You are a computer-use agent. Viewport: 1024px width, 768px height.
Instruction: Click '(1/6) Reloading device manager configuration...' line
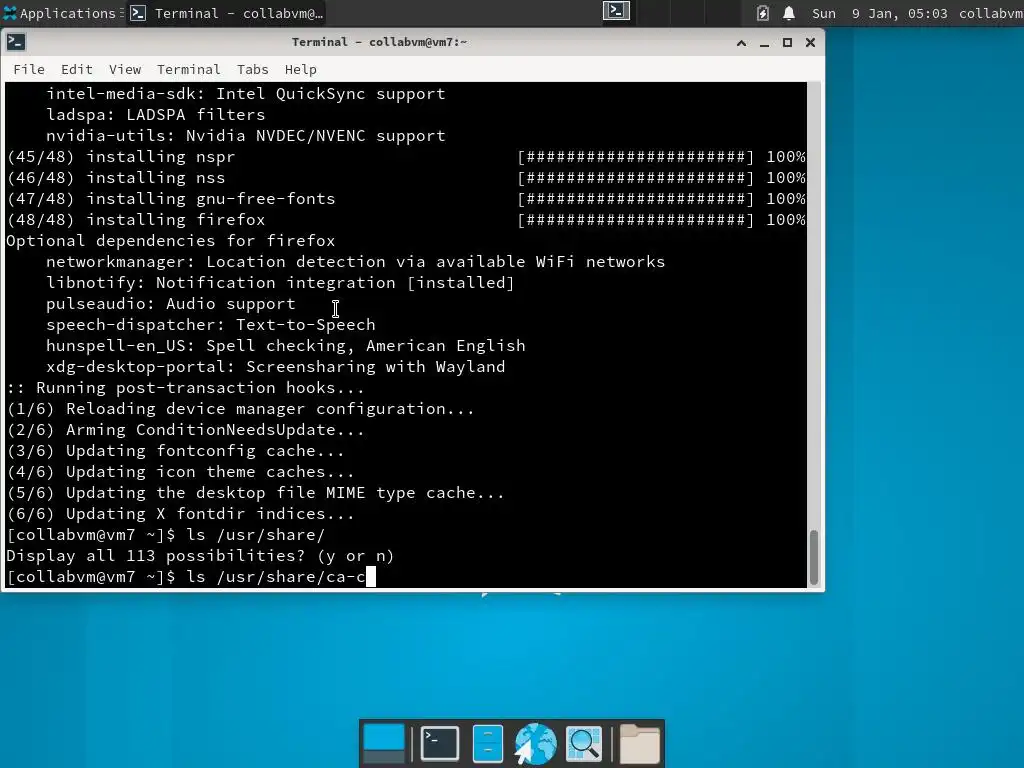click(x=240, y=409)
